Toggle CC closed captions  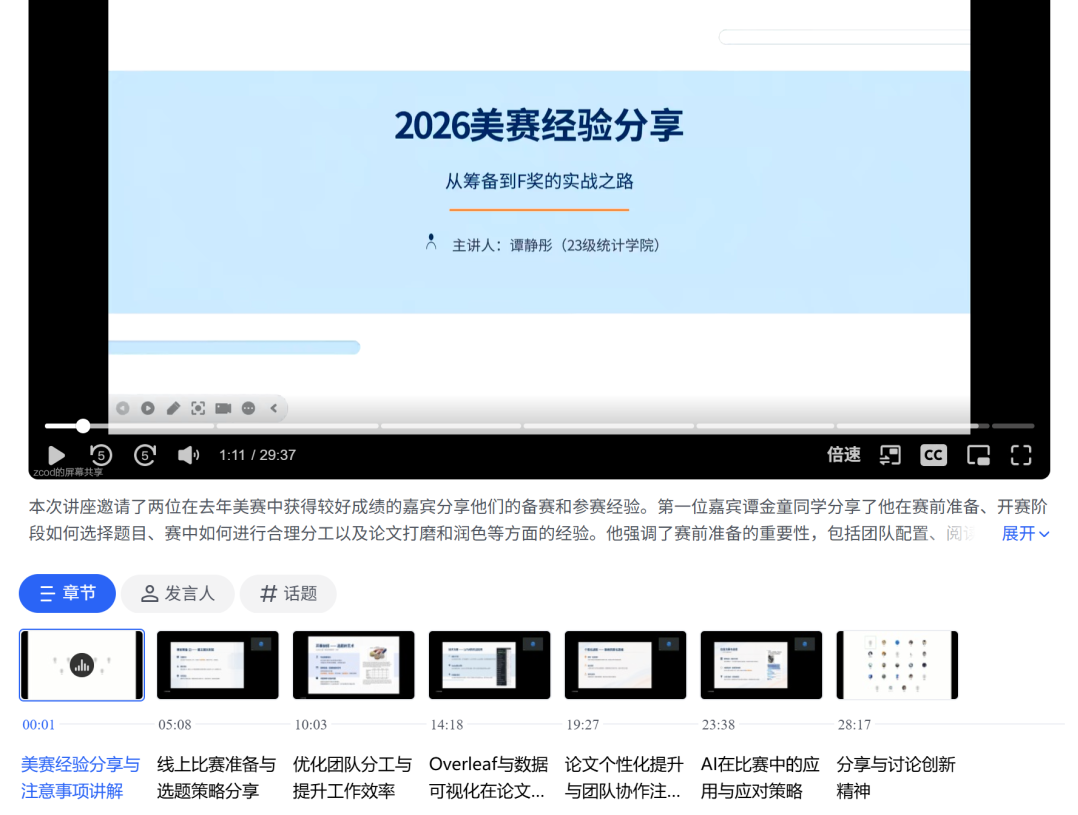tap(933, 455)
